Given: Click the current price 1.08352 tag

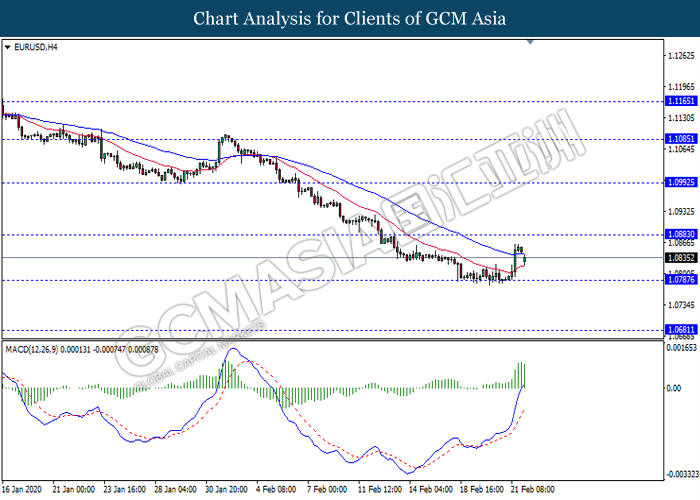Looking at the screenshot, I should point(681,257).
